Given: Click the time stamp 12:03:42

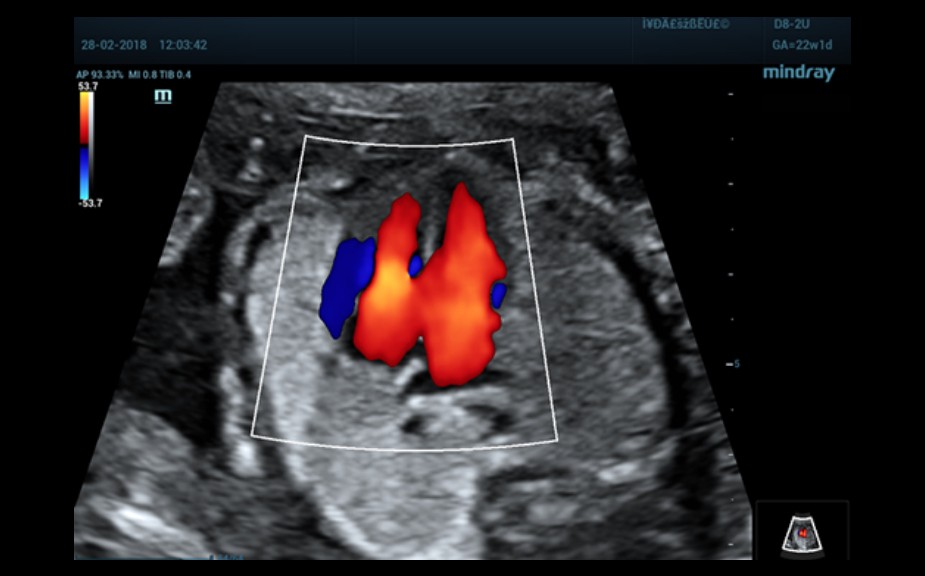Looking at the screenshot, I should (x=182, y=46).
